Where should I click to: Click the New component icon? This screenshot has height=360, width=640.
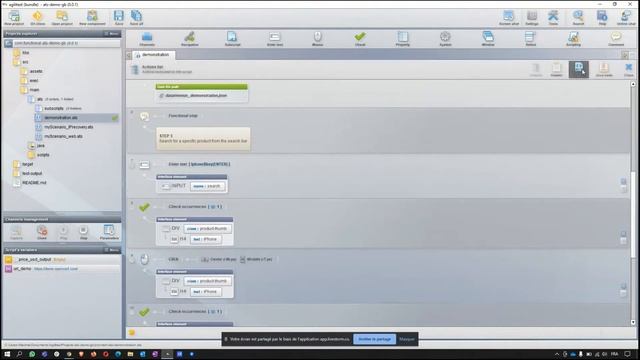pyautogui.click(x=92, y=18)
